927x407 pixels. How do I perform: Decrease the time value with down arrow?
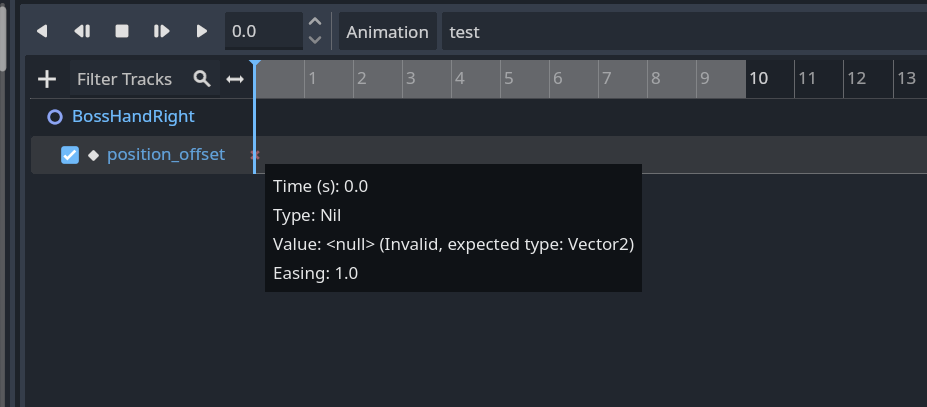point(315,41)
